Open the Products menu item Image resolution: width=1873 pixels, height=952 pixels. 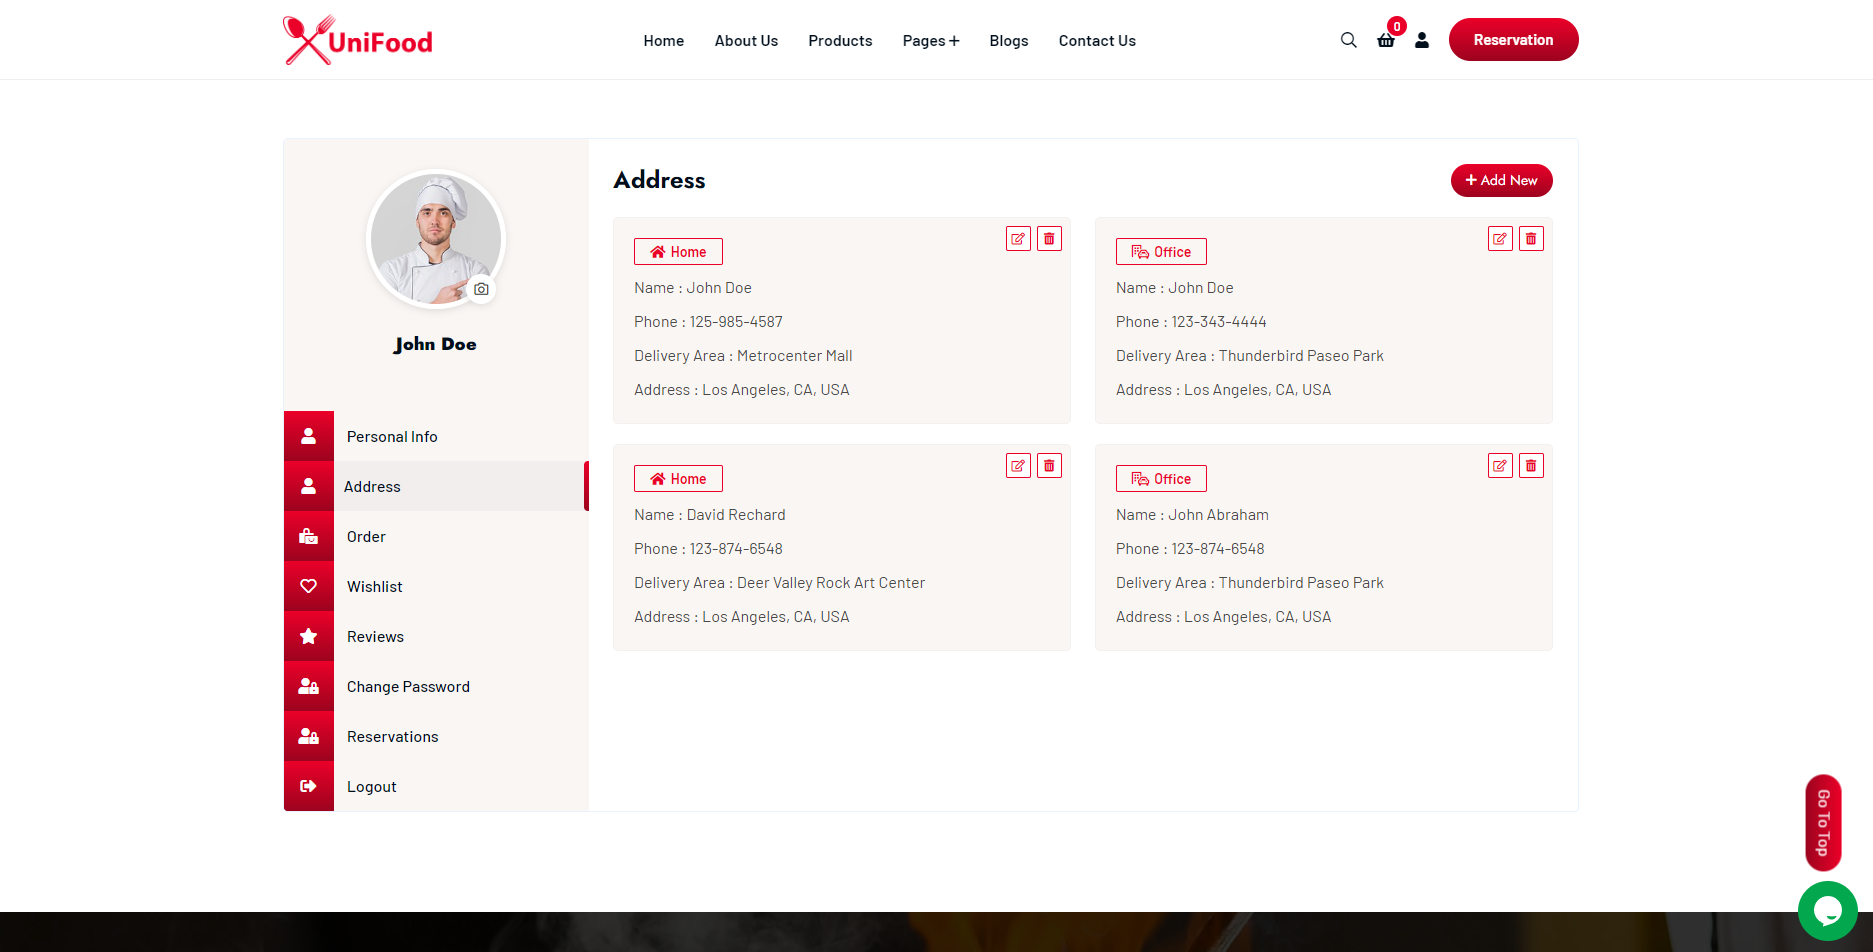tap(840, 41)
